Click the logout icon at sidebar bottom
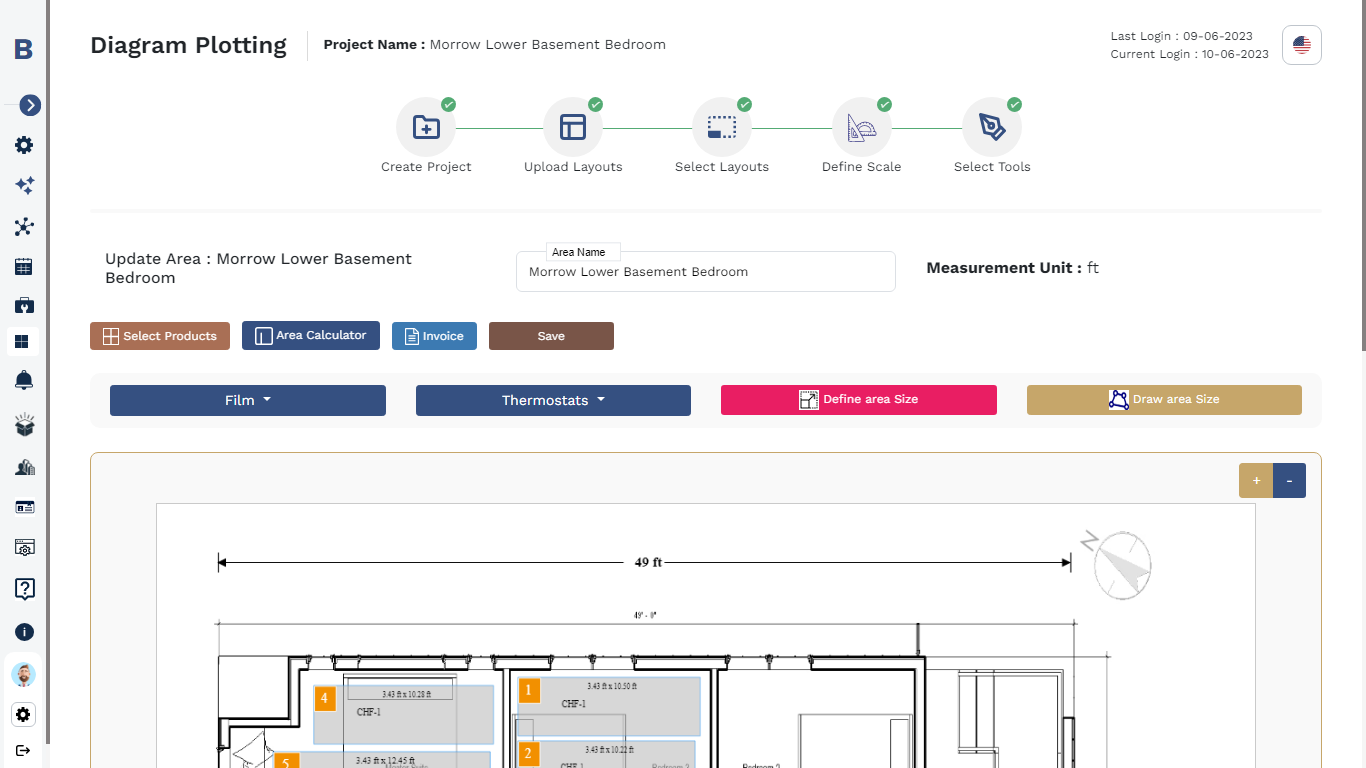The width and height of the screenshot is (1366, 768). (x=24, y=750)
